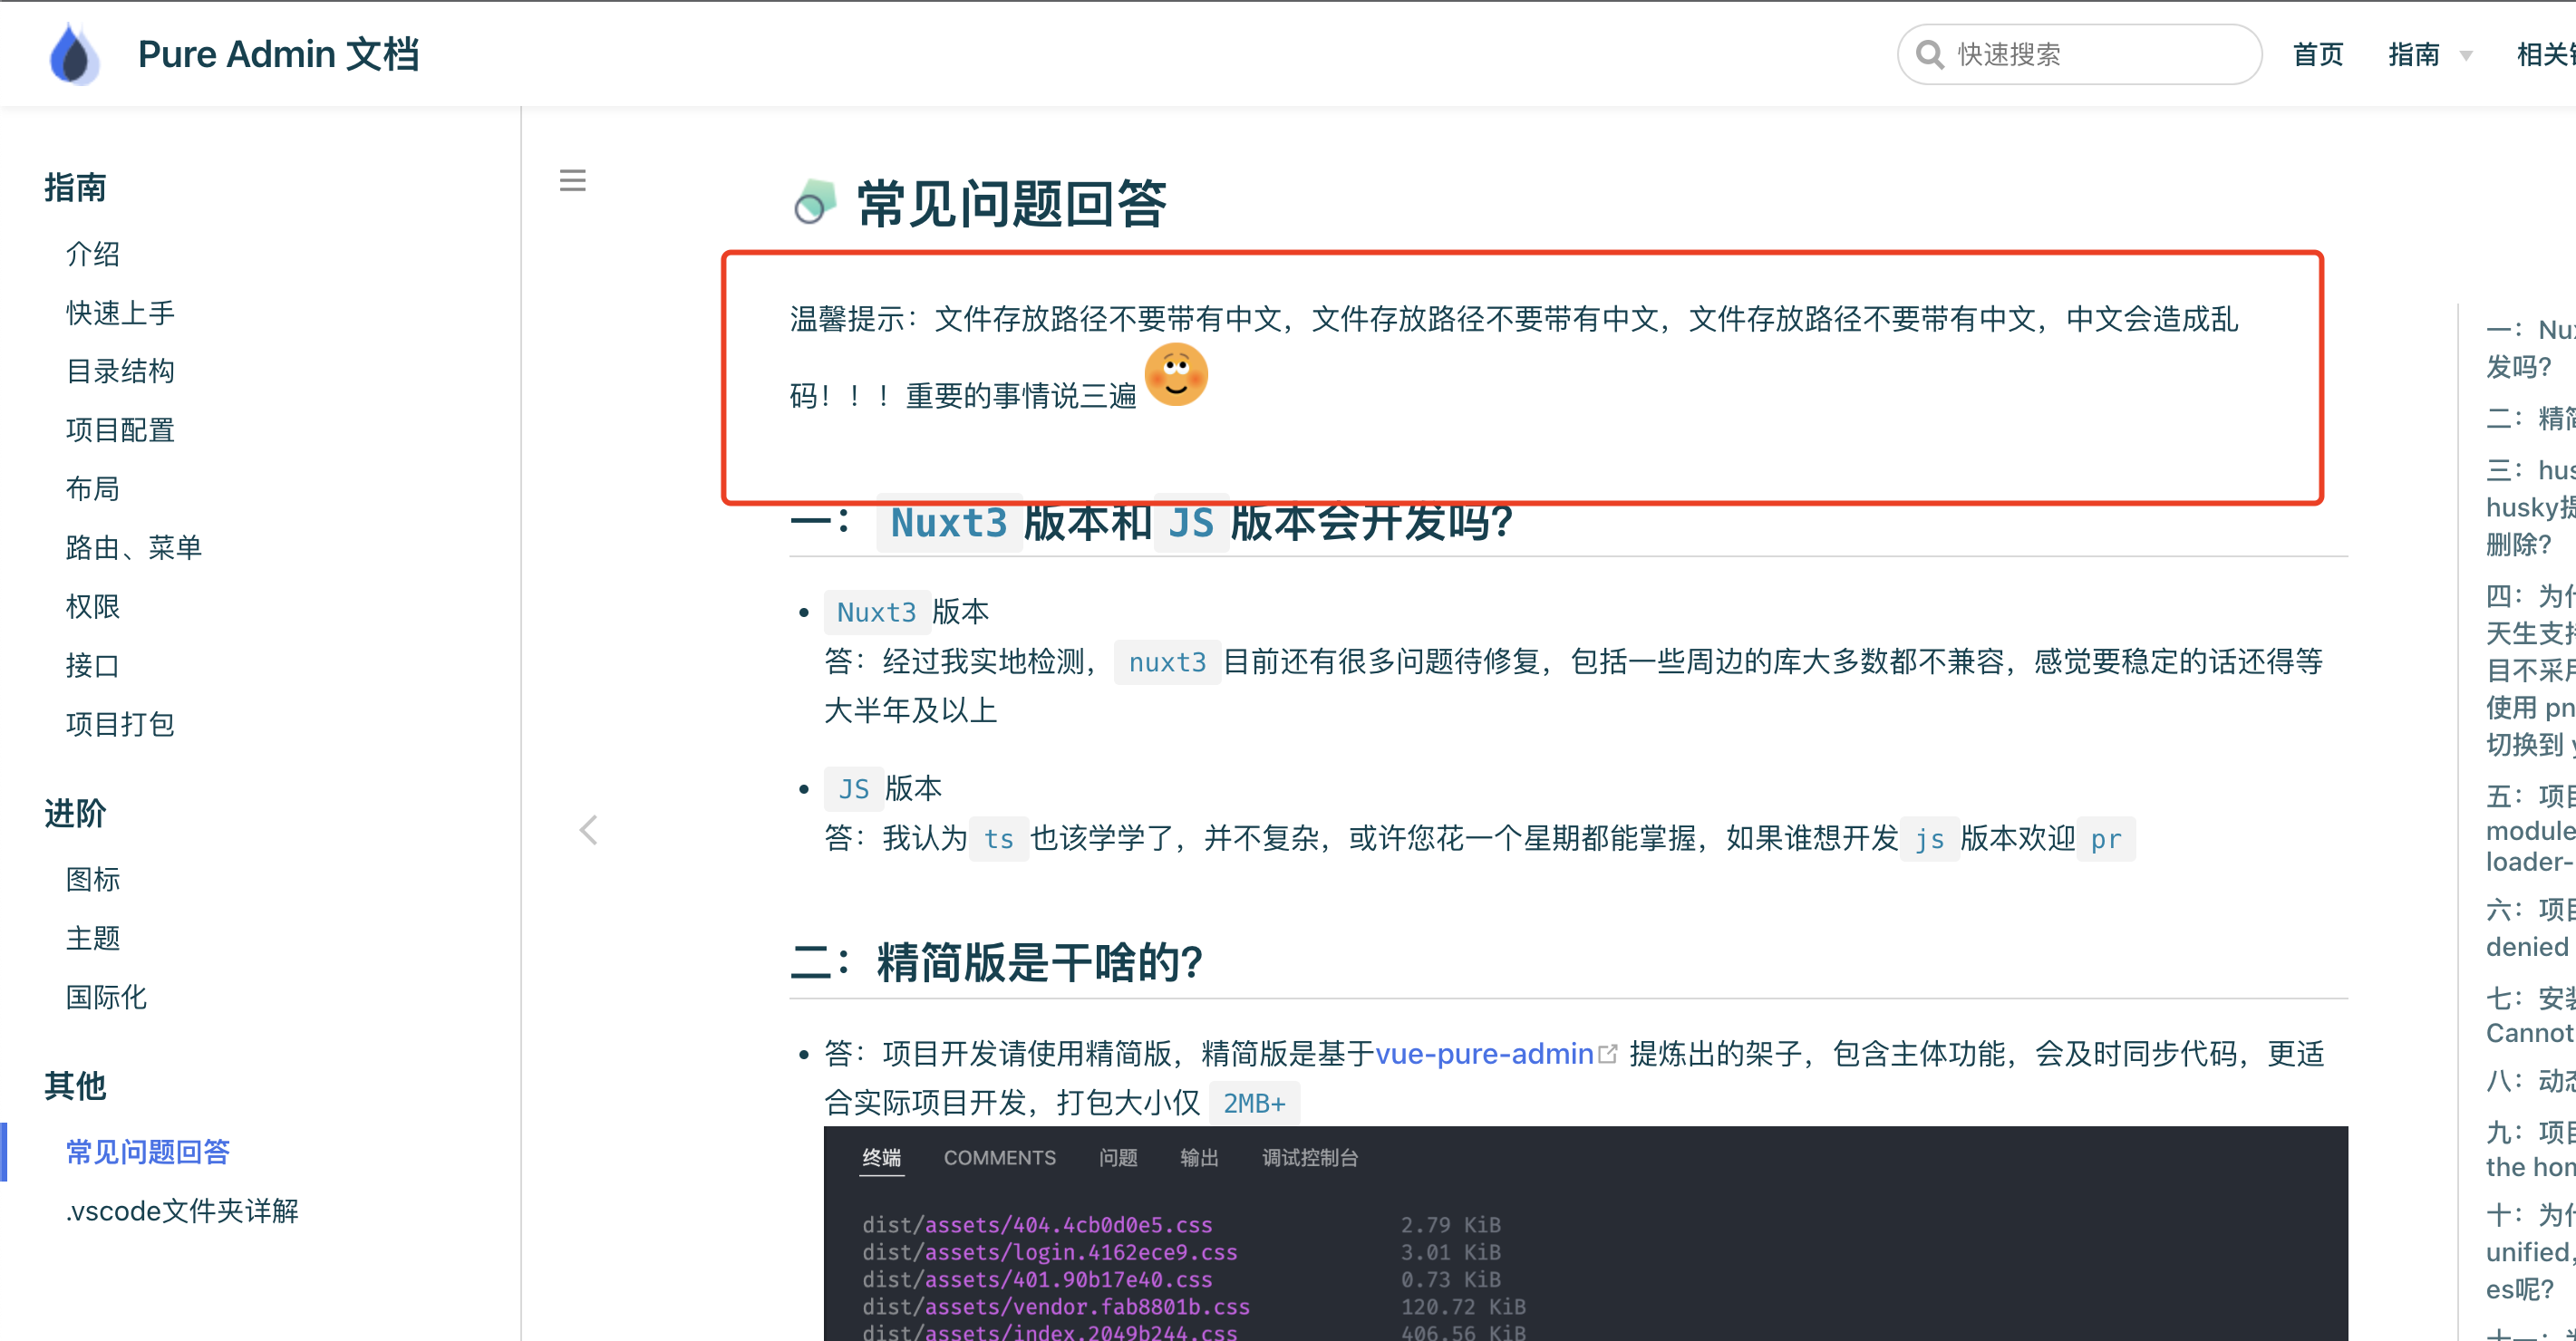
Task: Open the 首页 menu item
Action: click(2318, 54)
